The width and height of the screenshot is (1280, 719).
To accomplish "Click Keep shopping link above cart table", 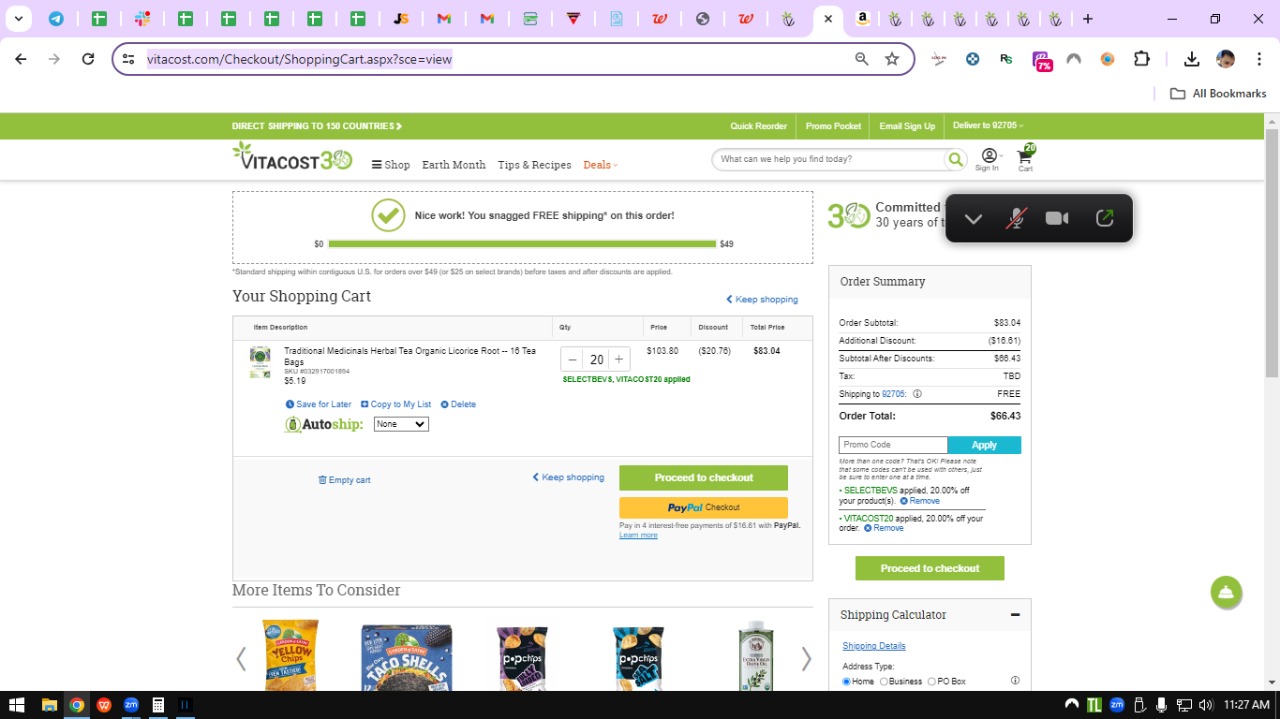I will tap(762, 299).
